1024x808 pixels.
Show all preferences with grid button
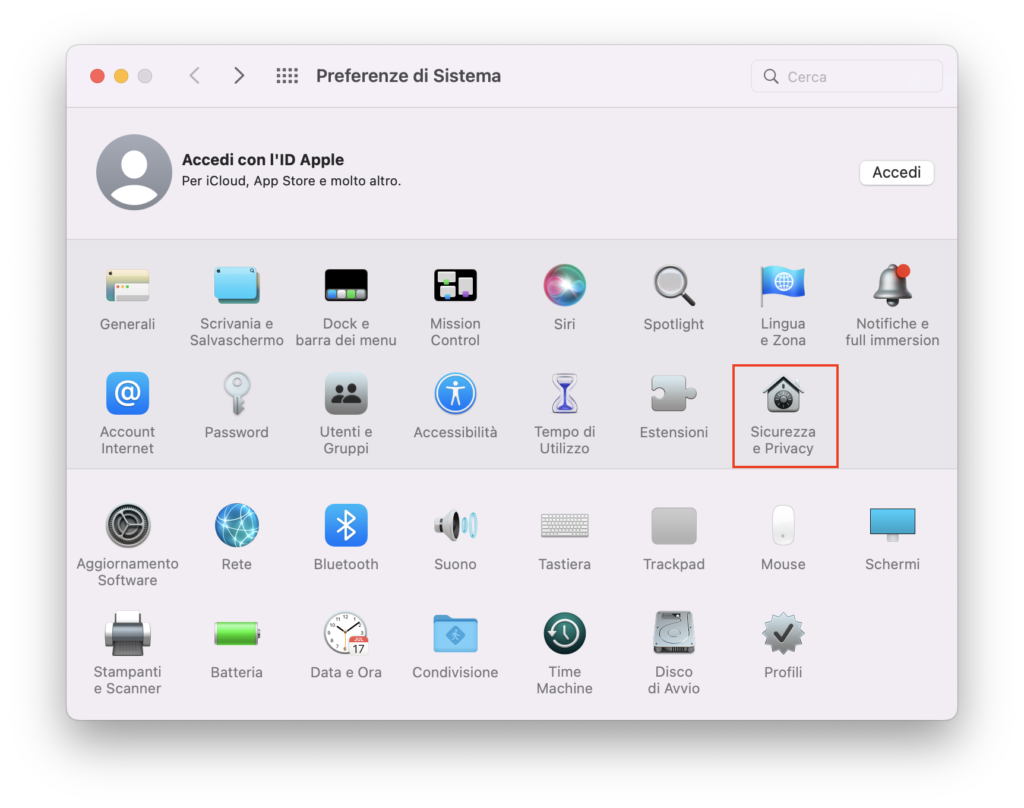287,76
